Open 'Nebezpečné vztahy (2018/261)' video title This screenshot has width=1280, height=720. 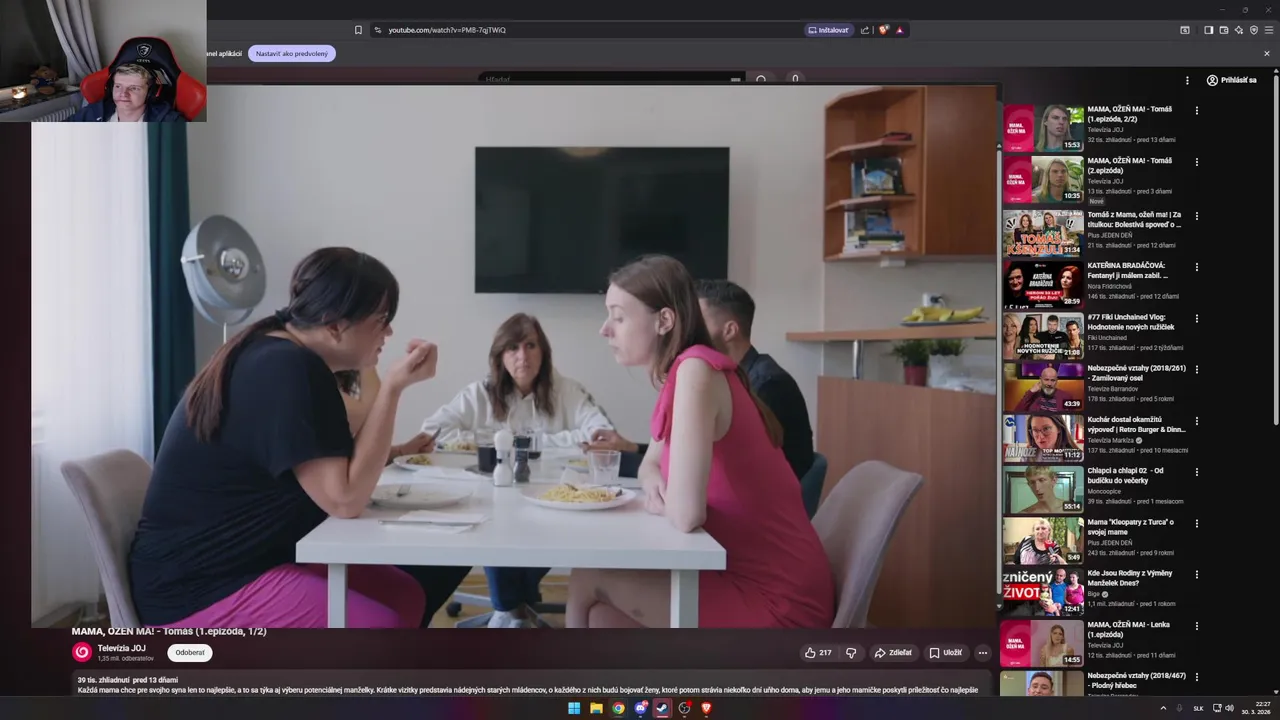click(x=1137, y=373)
